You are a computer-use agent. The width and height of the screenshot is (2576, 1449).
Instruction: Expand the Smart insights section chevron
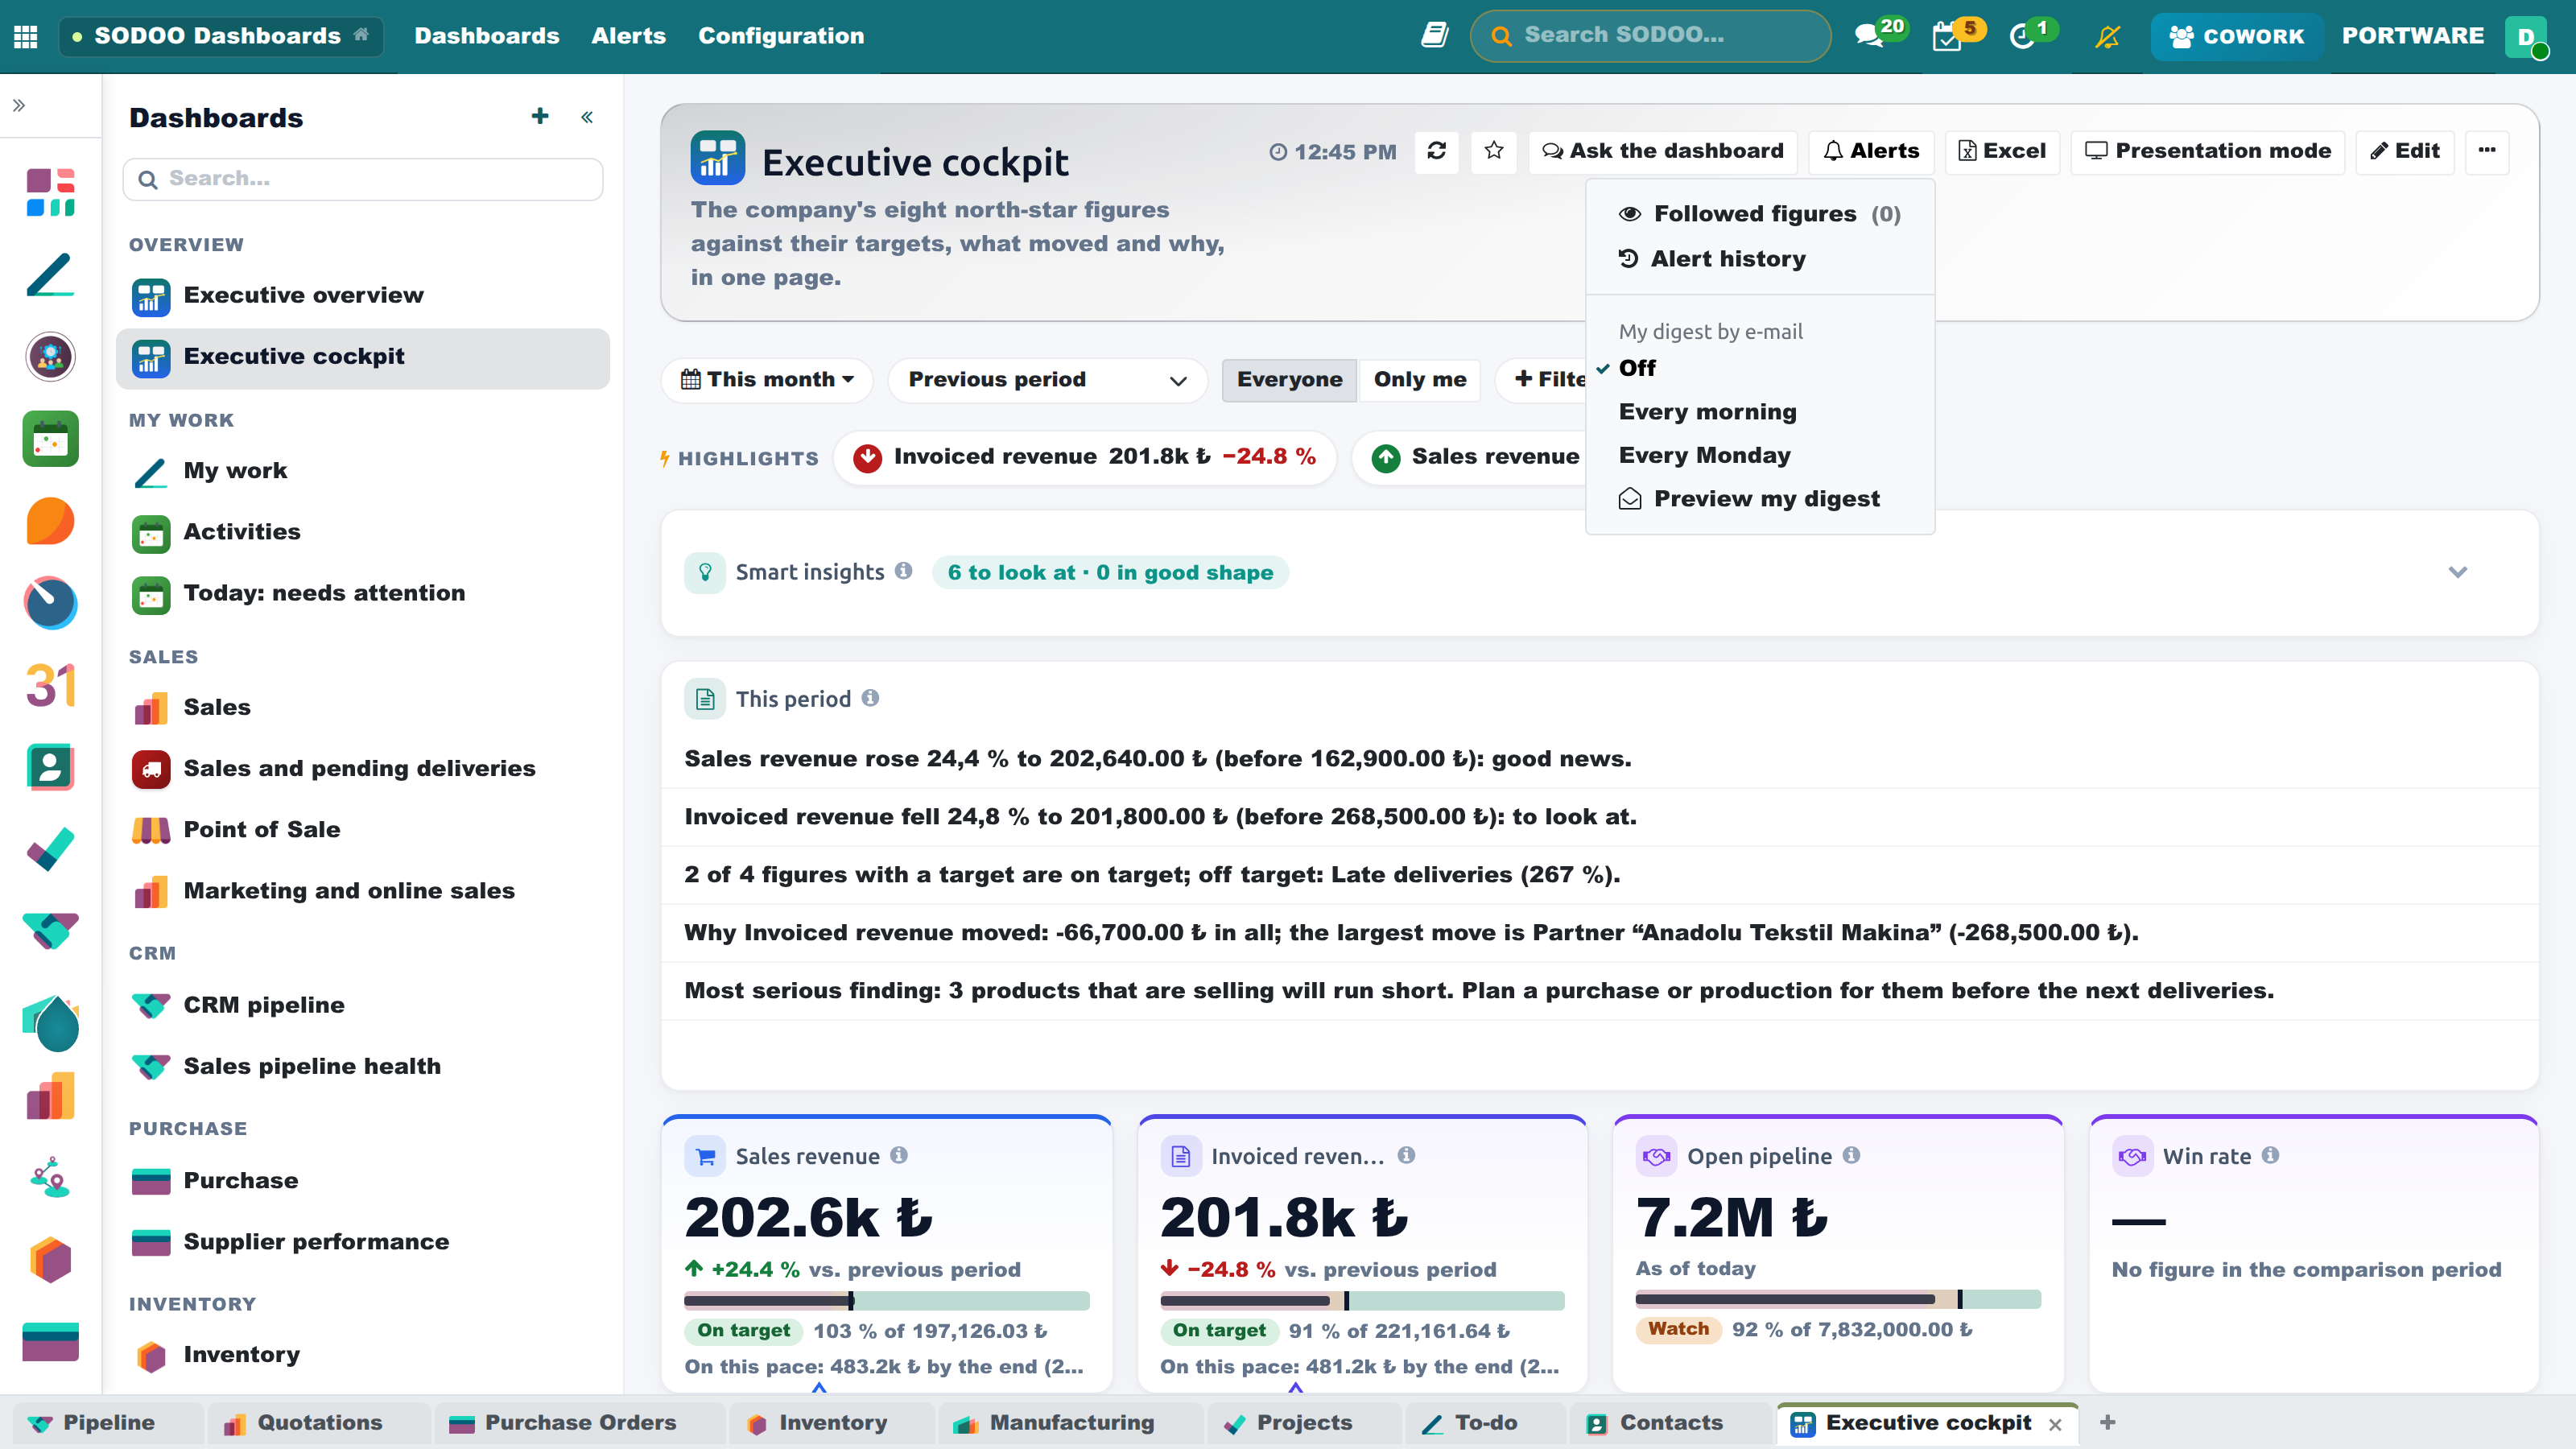[2458, 572]
